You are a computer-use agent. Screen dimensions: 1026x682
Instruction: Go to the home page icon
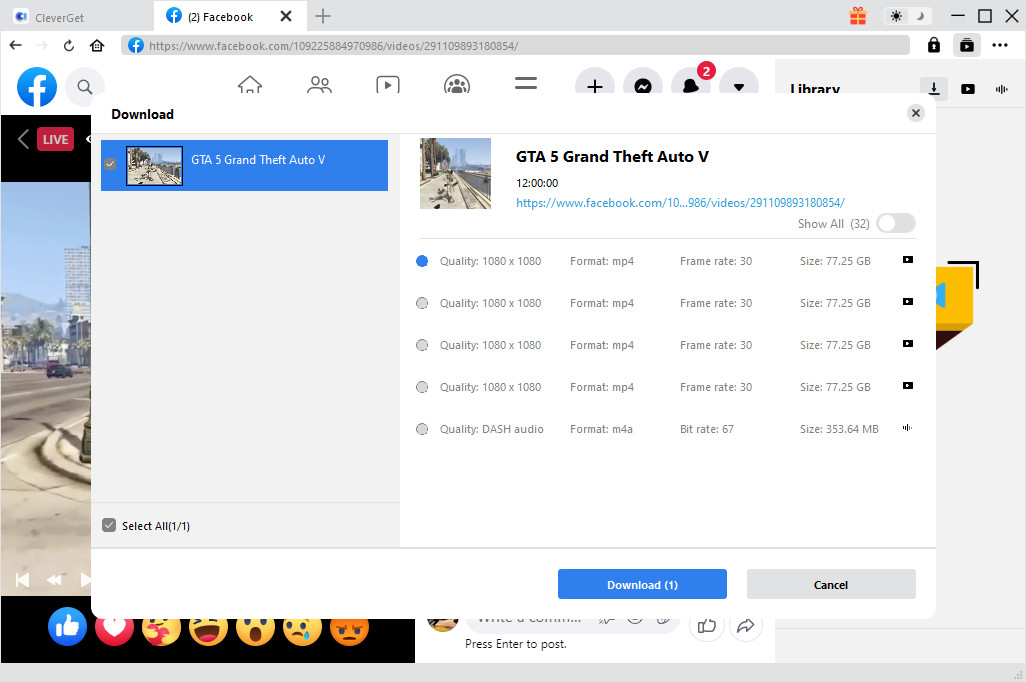pyautogui.click(x=97, y=45)
